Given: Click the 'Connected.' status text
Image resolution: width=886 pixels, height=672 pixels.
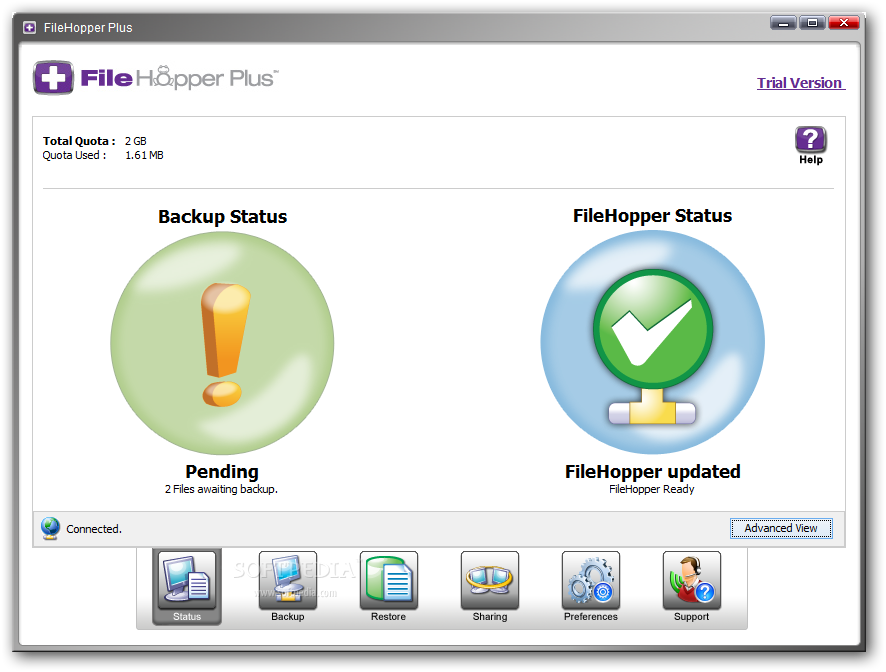Looking at the screenshot, I should point(94,529).
